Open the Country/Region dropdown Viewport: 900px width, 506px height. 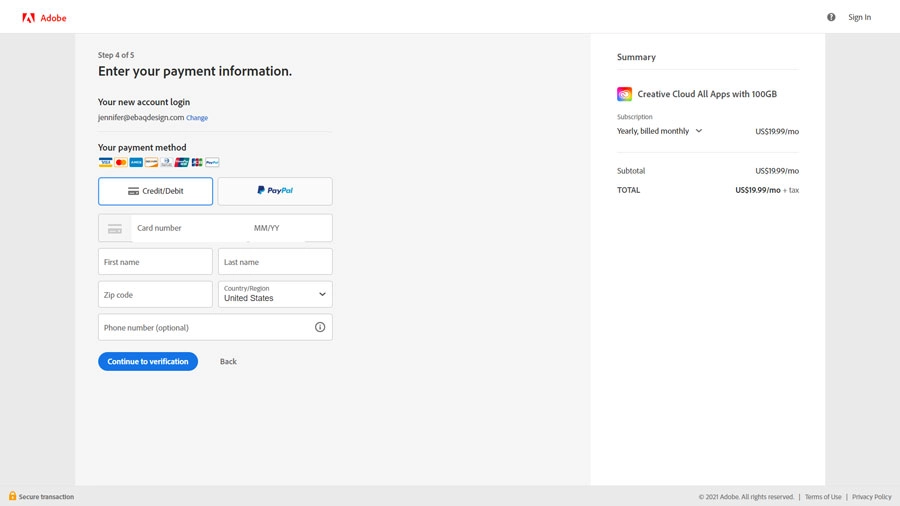(275, 294)
